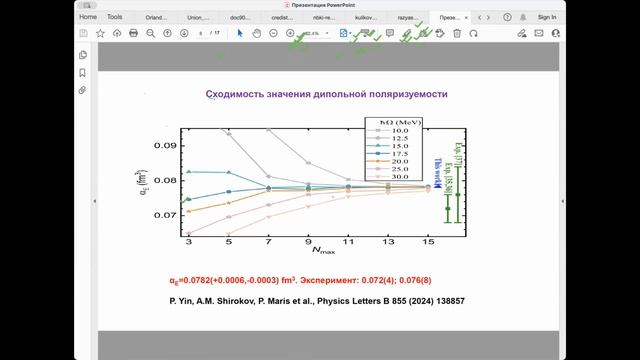Show notifications bell
Viewport: 640px width, 360px height.
523,17
